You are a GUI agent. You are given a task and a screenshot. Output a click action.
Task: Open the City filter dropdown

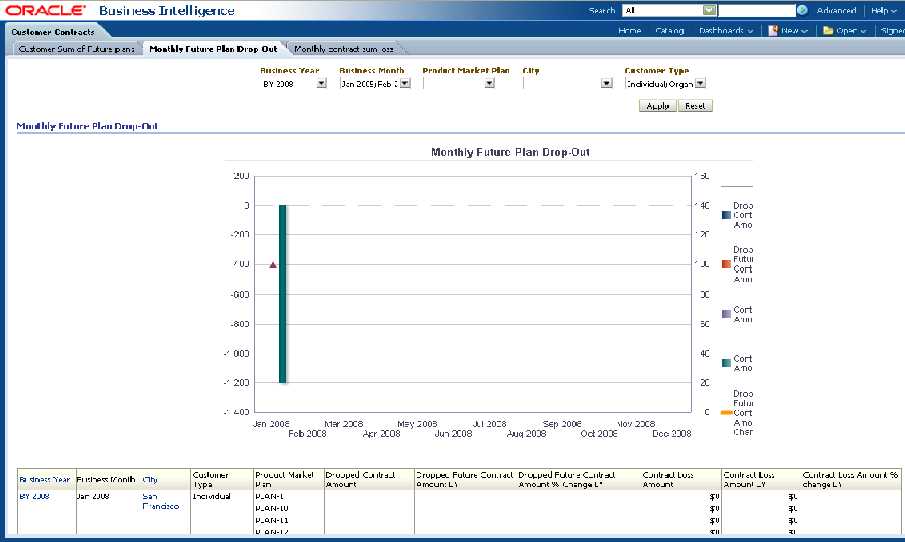pyautogui.click(x=606, y=84)
